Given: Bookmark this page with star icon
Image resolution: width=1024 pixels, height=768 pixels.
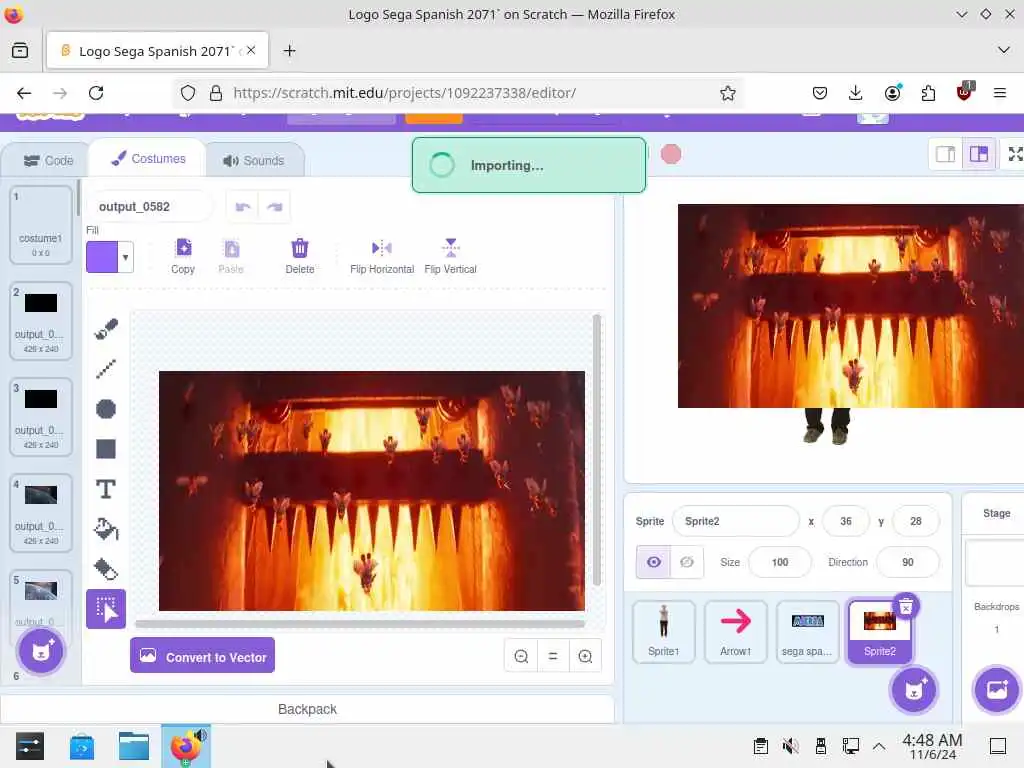Looking at the screenshot, I should 728,93.
